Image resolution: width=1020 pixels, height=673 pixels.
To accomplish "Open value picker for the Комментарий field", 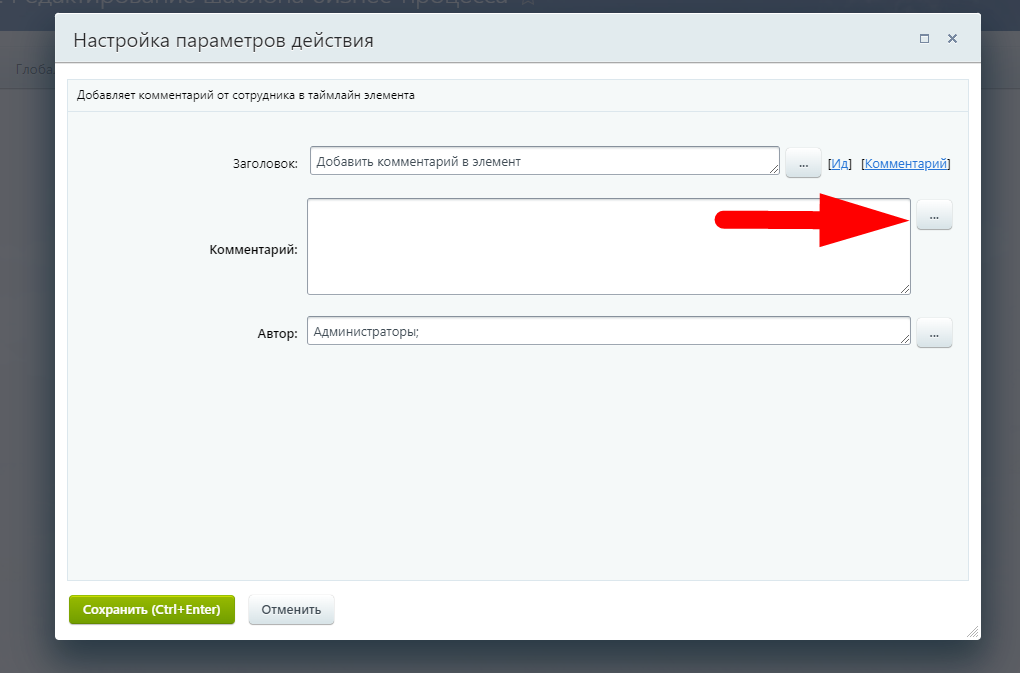I will click(934, 215).
